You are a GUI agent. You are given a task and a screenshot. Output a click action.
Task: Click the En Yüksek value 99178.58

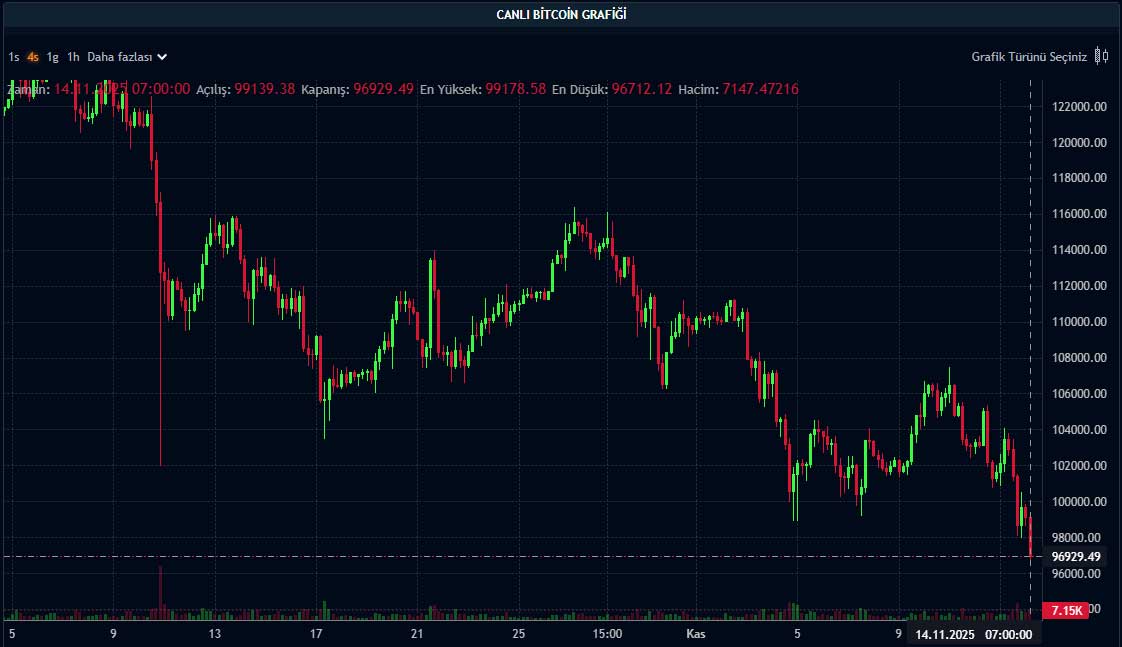513,89
